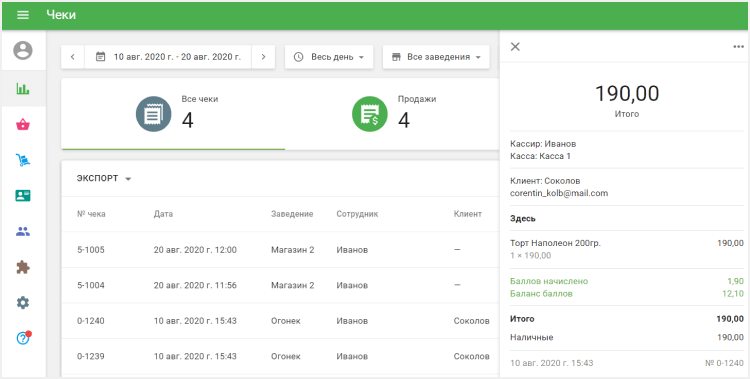
Task: Click Кассир: Иванов in receipt panel
Action: [543, 144]
